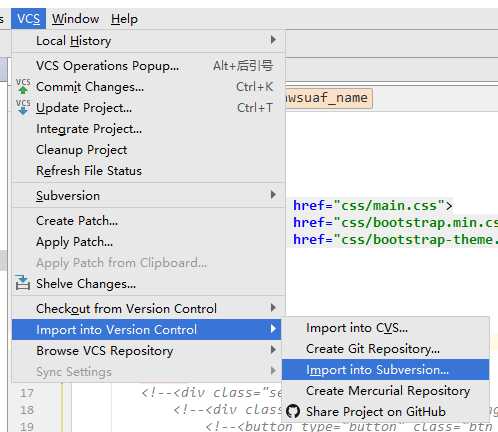Expand the Local History submenu arrow
Viewport: 498px width, 432px height.
273,40
